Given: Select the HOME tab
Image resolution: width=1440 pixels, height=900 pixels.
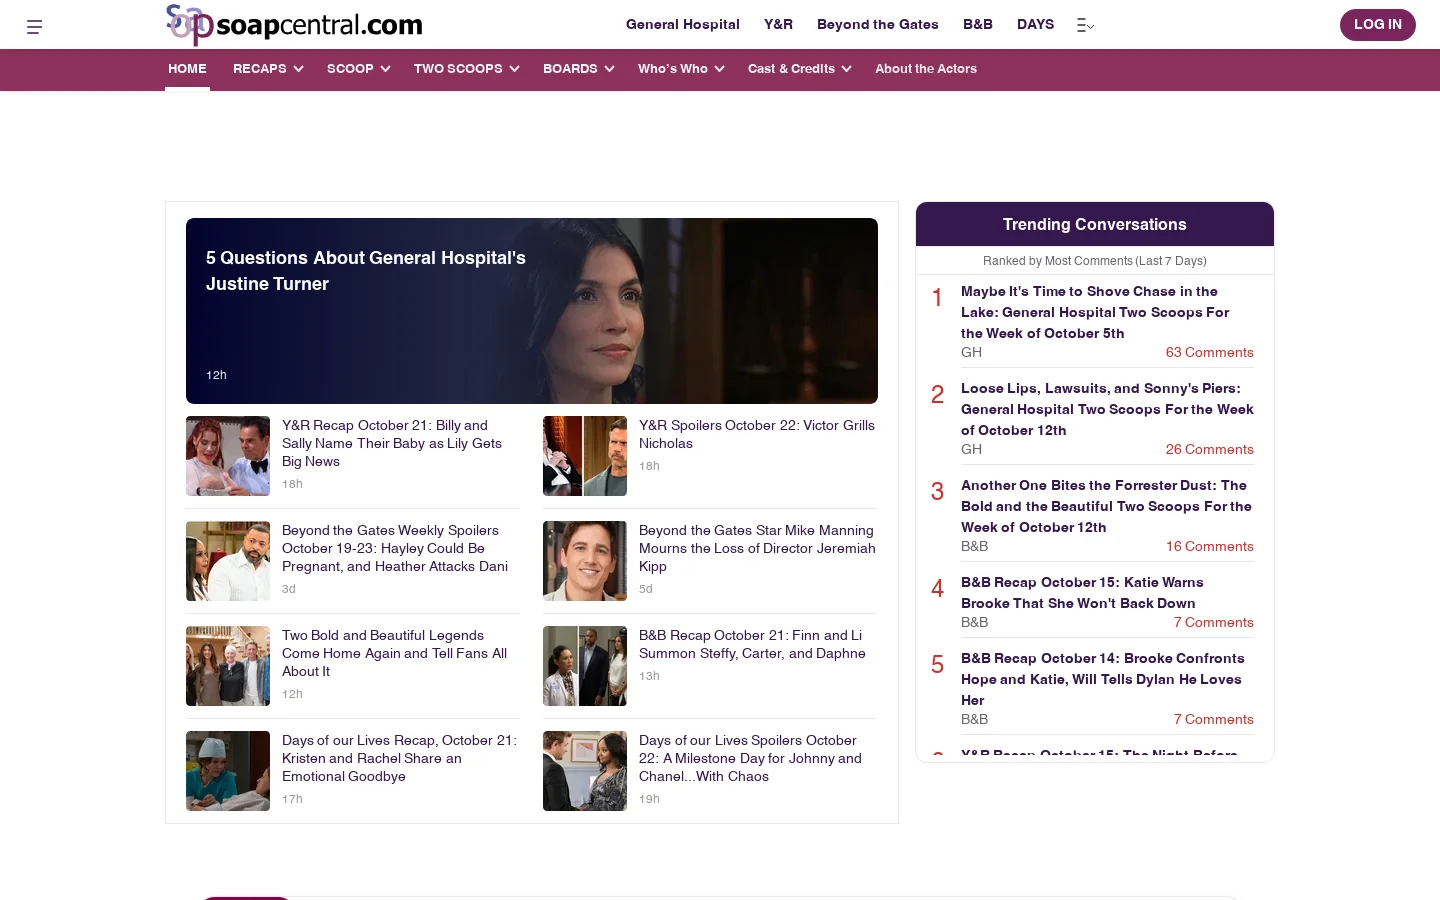Looking at the screenshot, I should pos(187,69).
